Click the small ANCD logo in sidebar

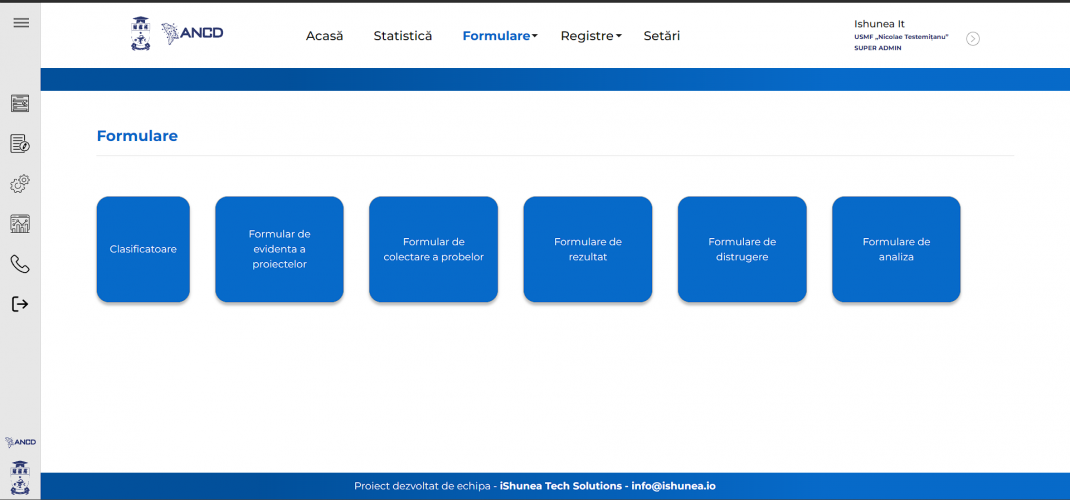20,442
